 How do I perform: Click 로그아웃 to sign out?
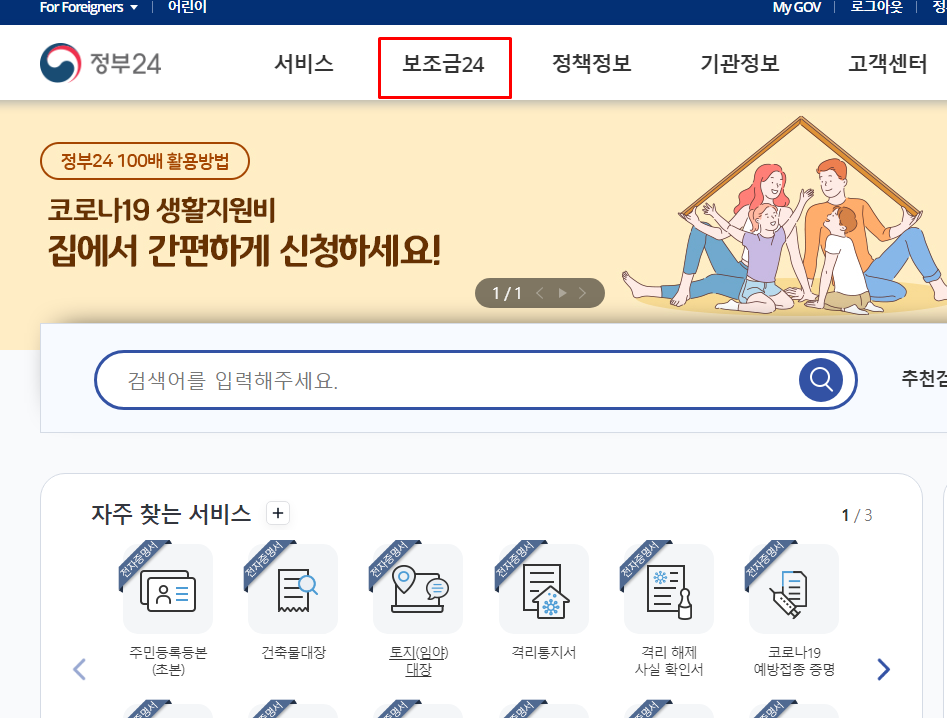(876, 7)
